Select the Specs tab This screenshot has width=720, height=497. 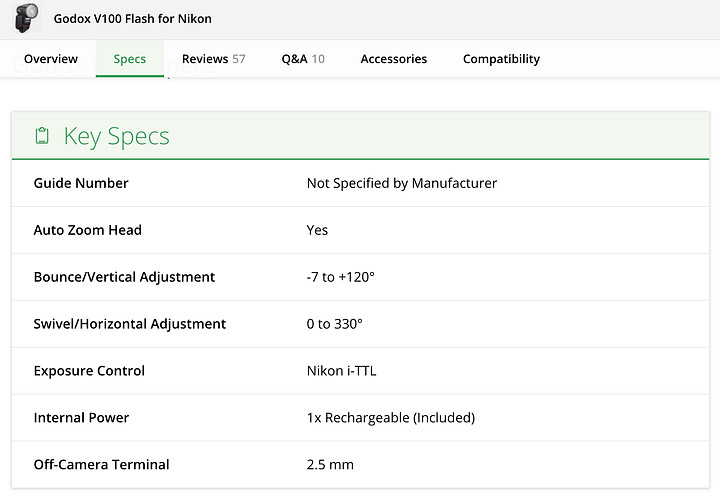(129, 59)
